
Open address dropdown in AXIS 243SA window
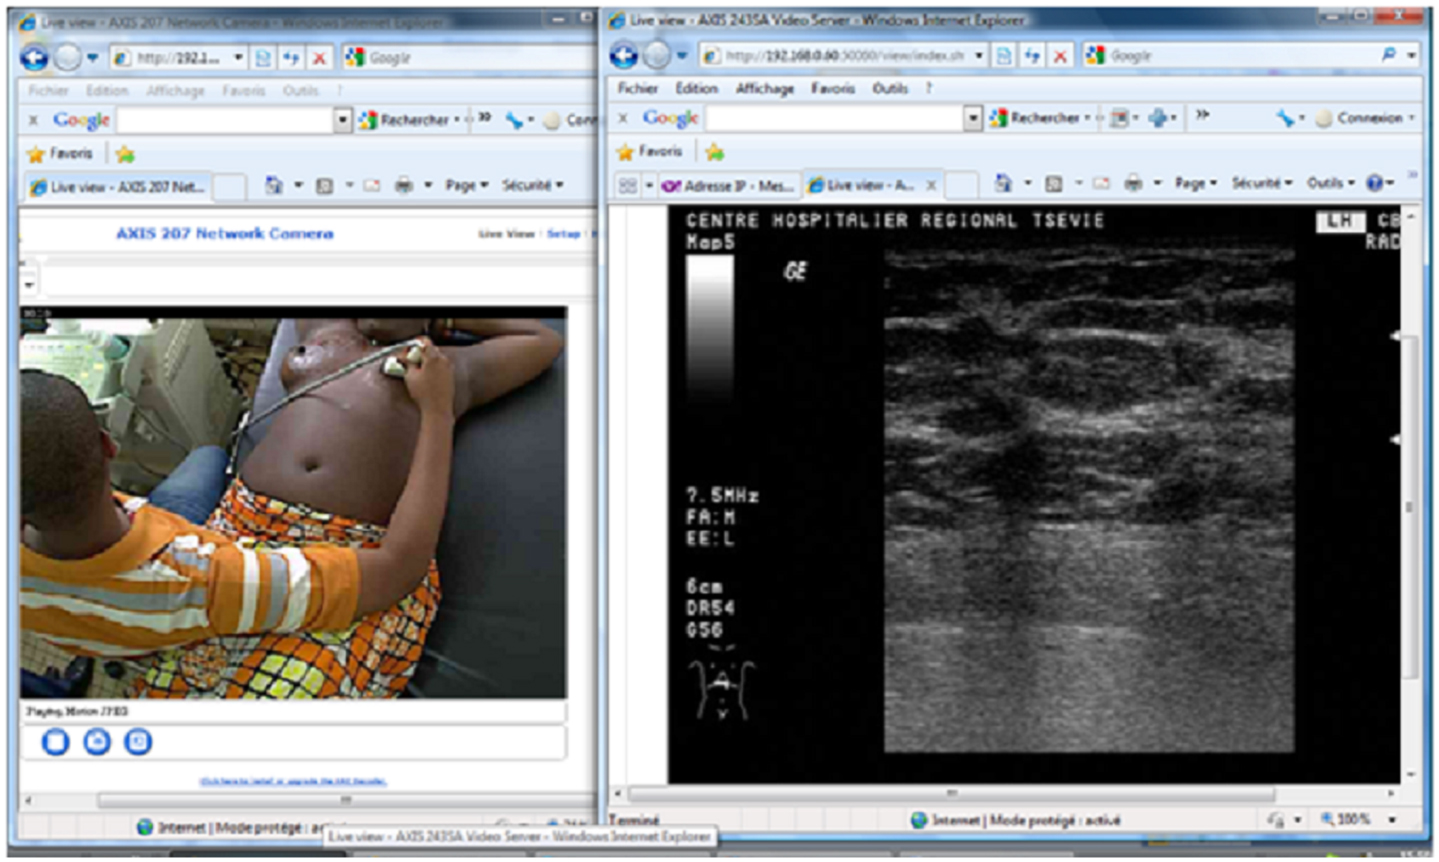coord(979,56)
